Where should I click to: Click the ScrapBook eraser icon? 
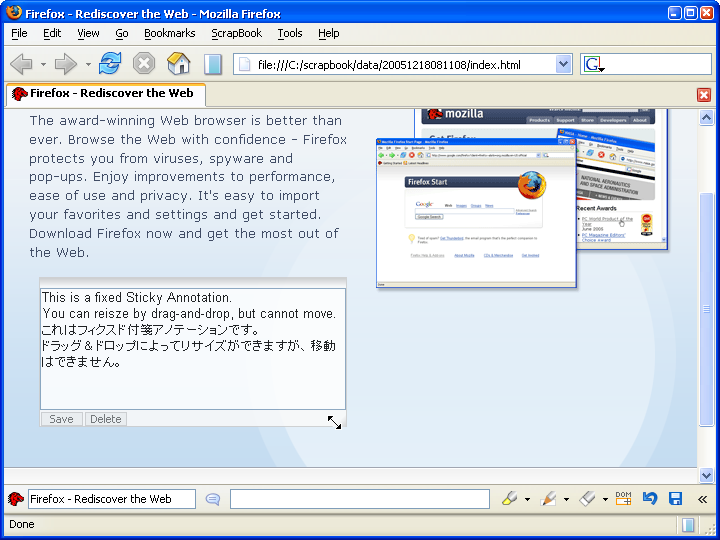(588, 498)
